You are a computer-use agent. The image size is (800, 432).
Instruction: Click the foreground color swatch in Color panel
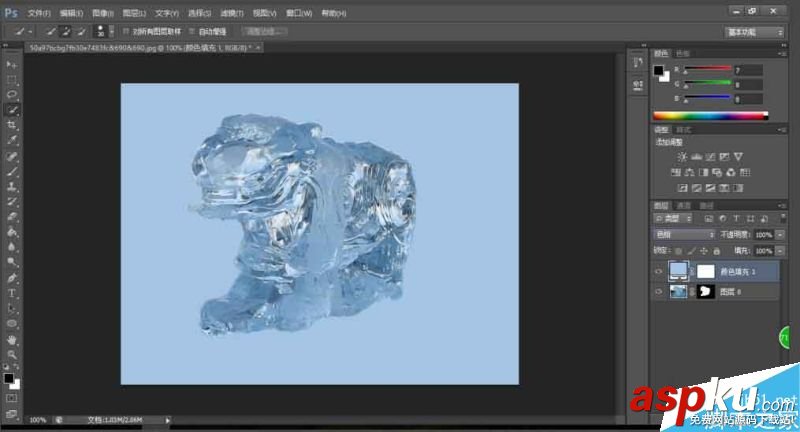pos(659,70)
